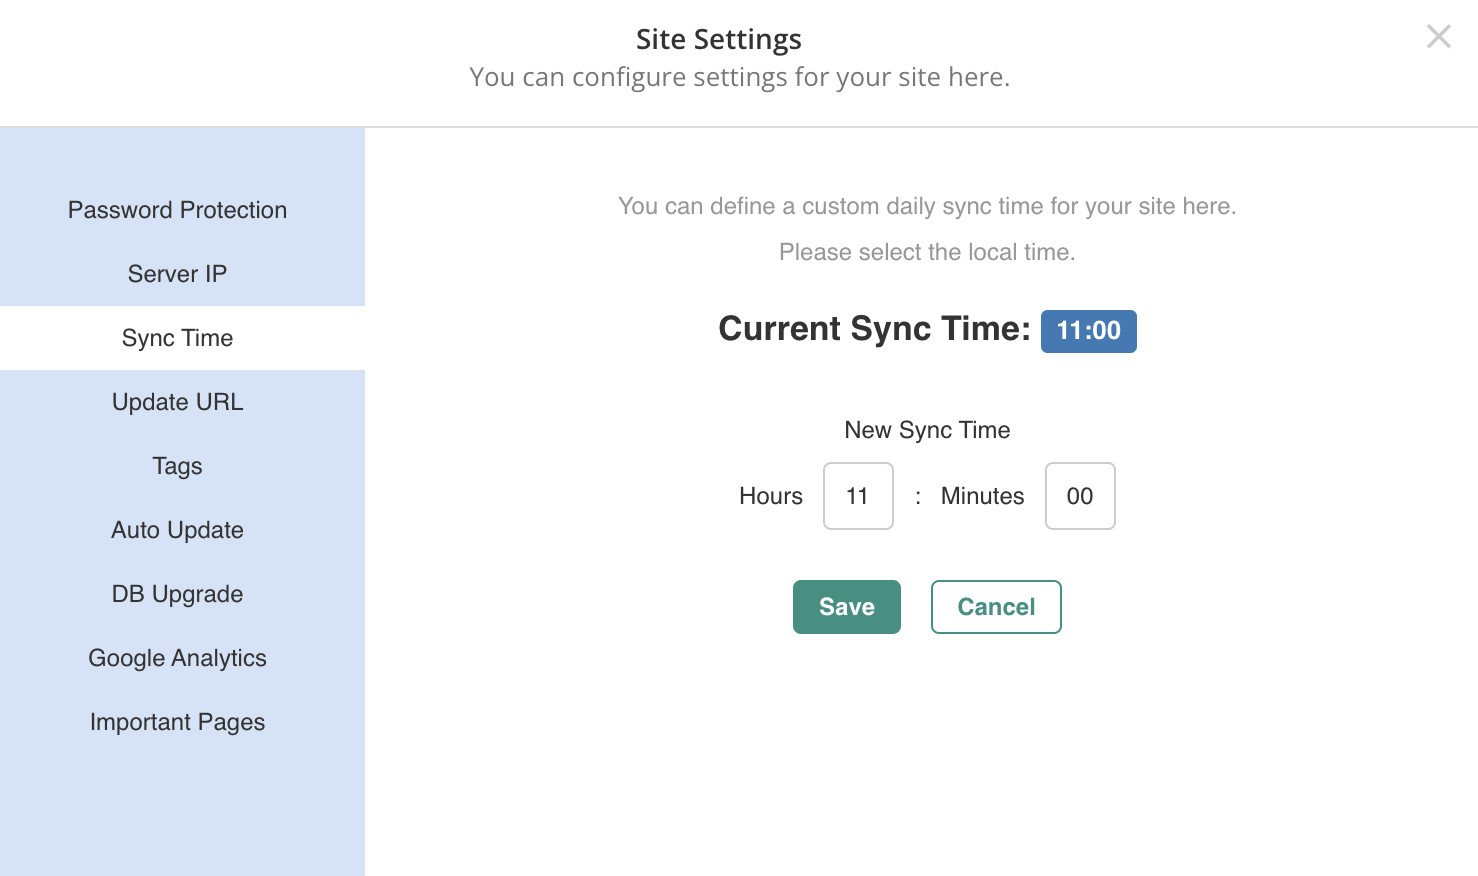This screenshot has height=876, width=1478.
Task: Click the daily sync time description text
Action: (927, 206)
